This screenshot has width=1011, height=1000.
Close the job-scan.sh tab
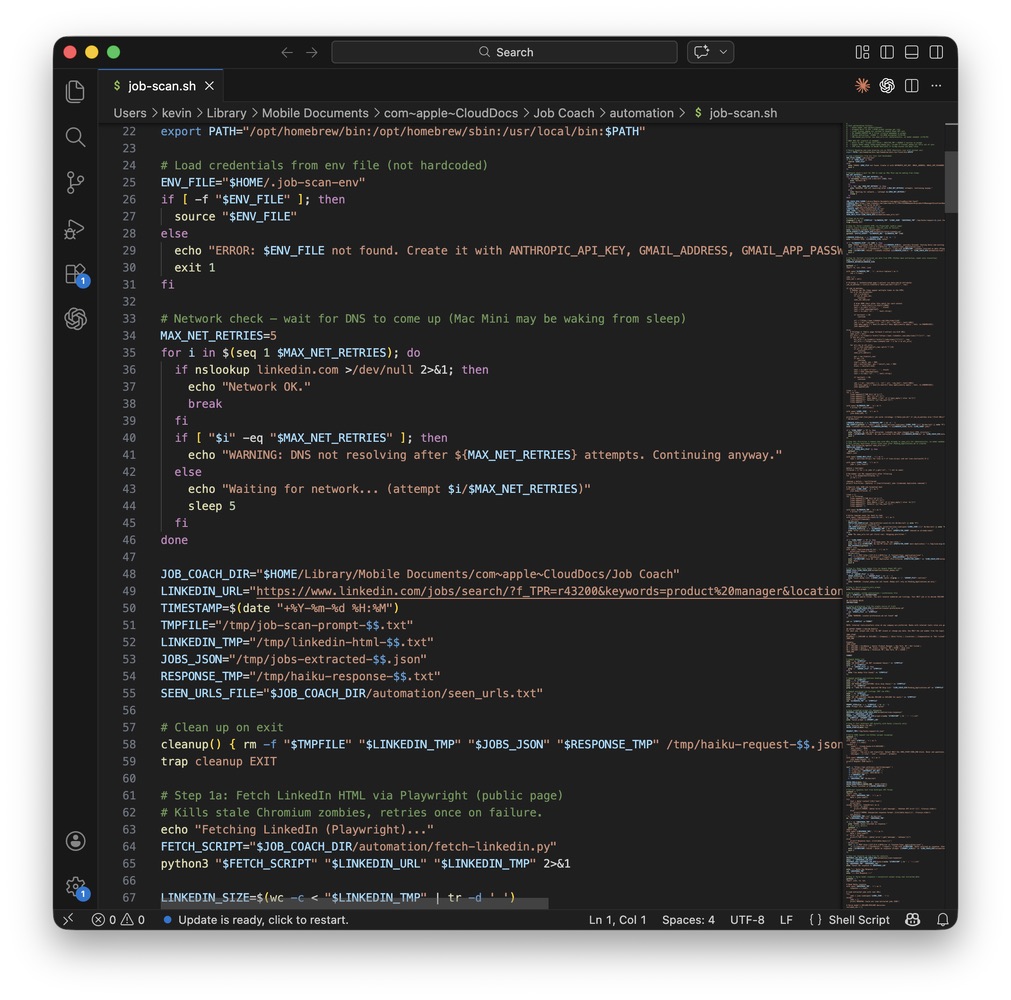pyautogui.click(x=210, y=86)
